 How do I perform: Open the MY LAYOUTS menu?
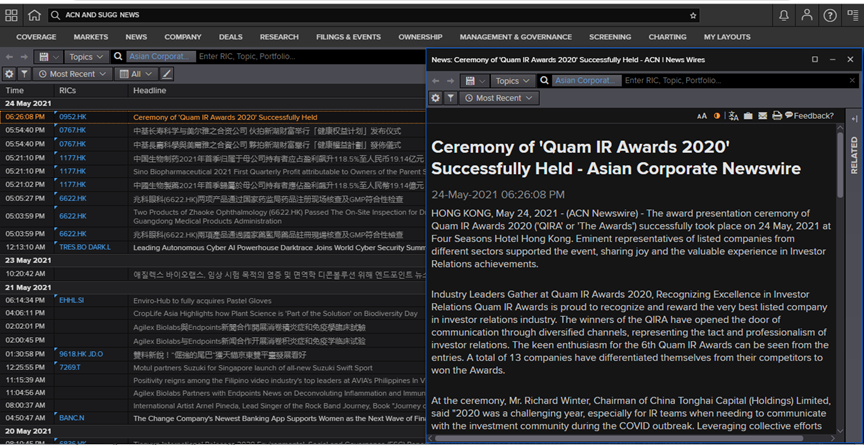pos(727,37)
